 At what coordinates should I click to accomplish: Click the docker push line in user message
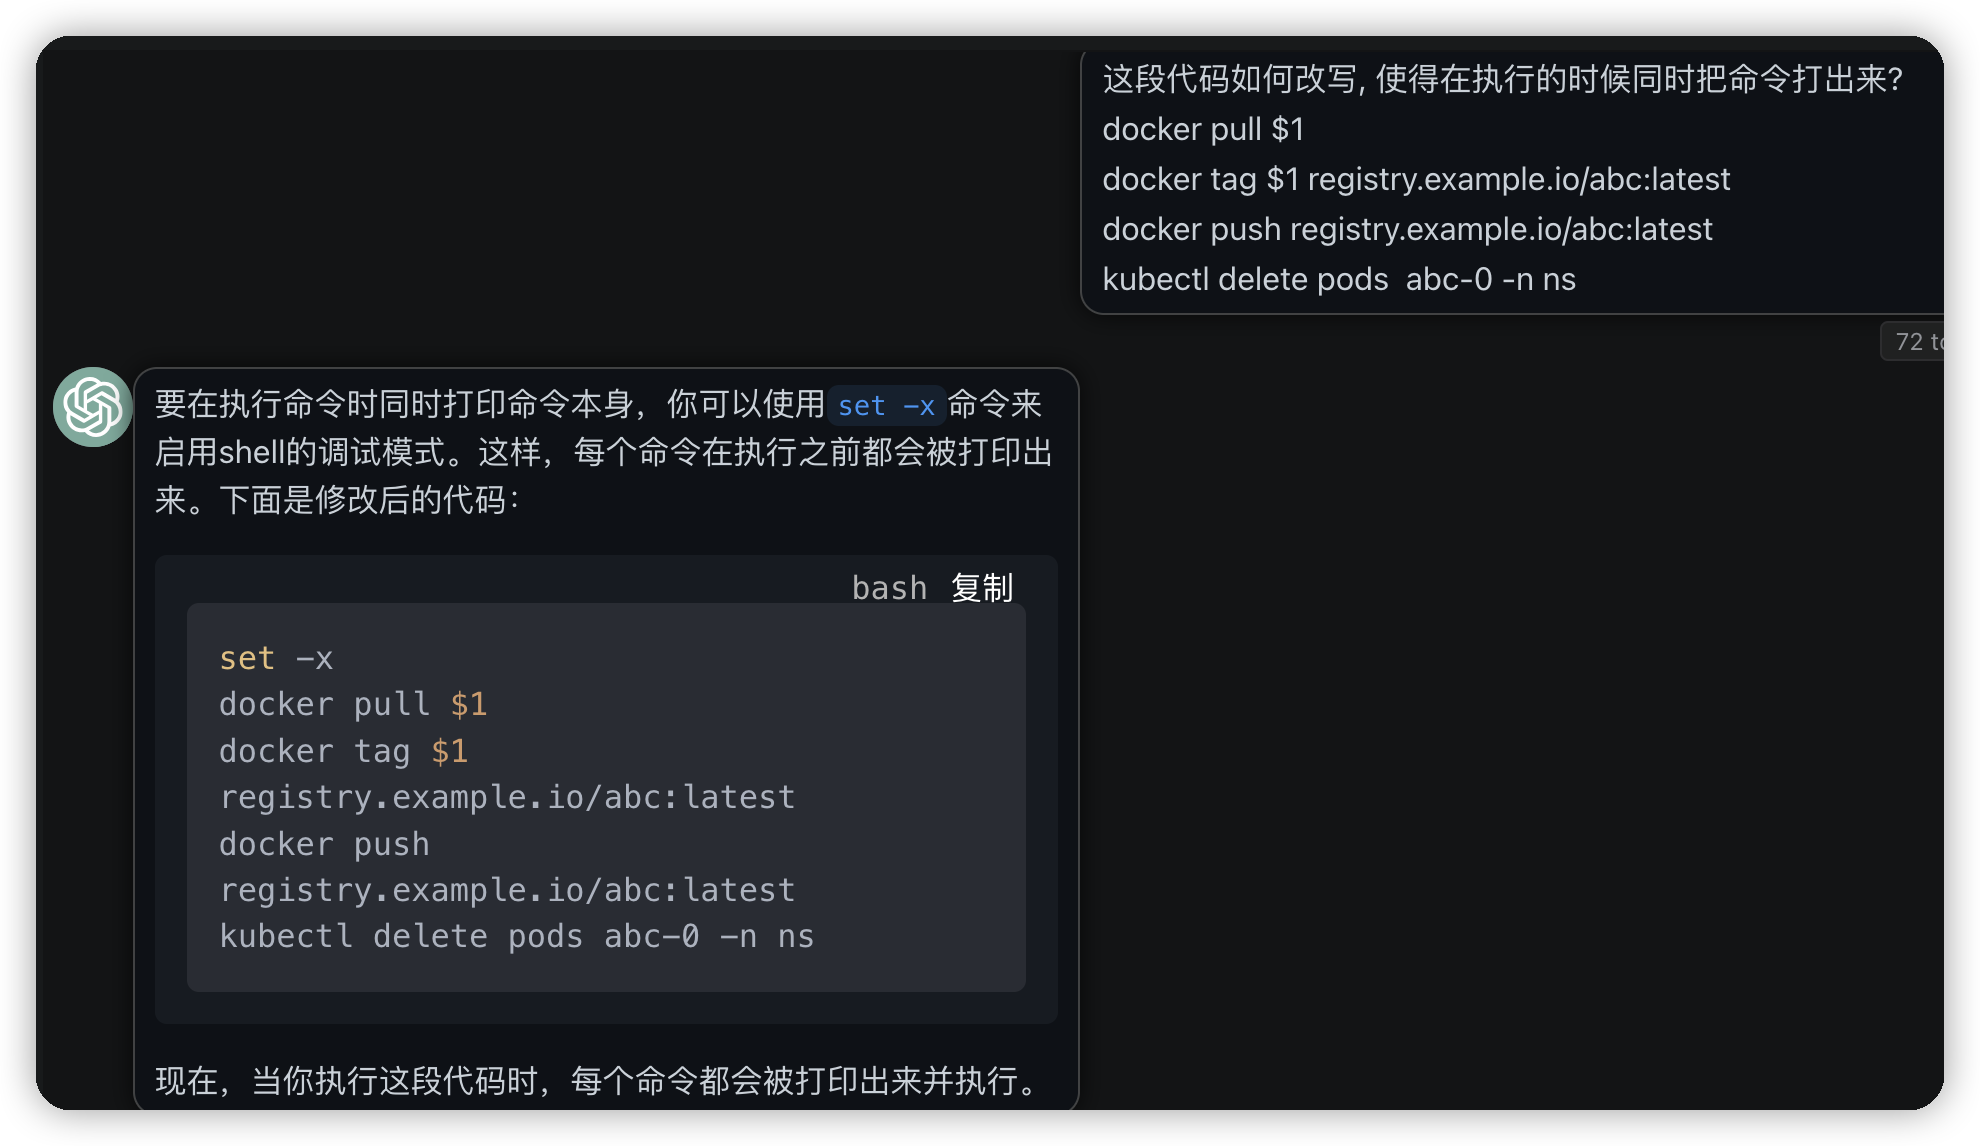[x=1407, y=229]
